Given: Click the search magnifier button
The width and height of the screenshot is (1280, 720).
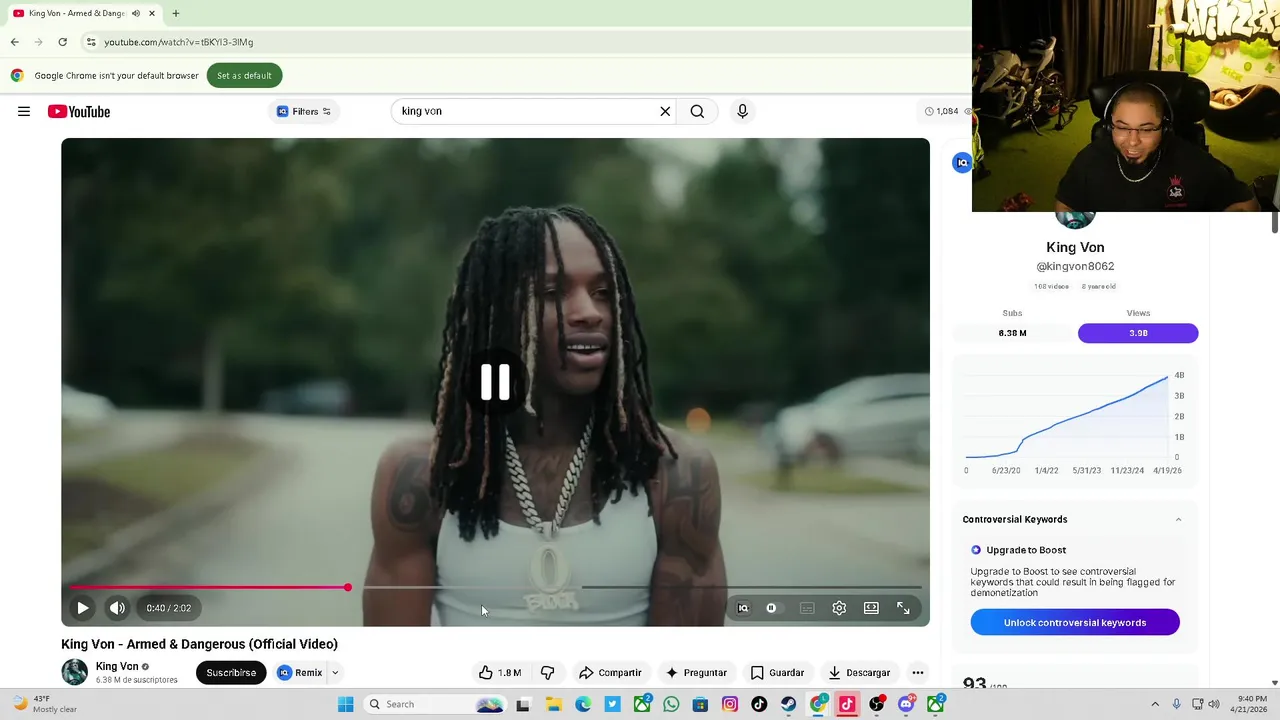Looking at the screenshot, I should 697,111.
